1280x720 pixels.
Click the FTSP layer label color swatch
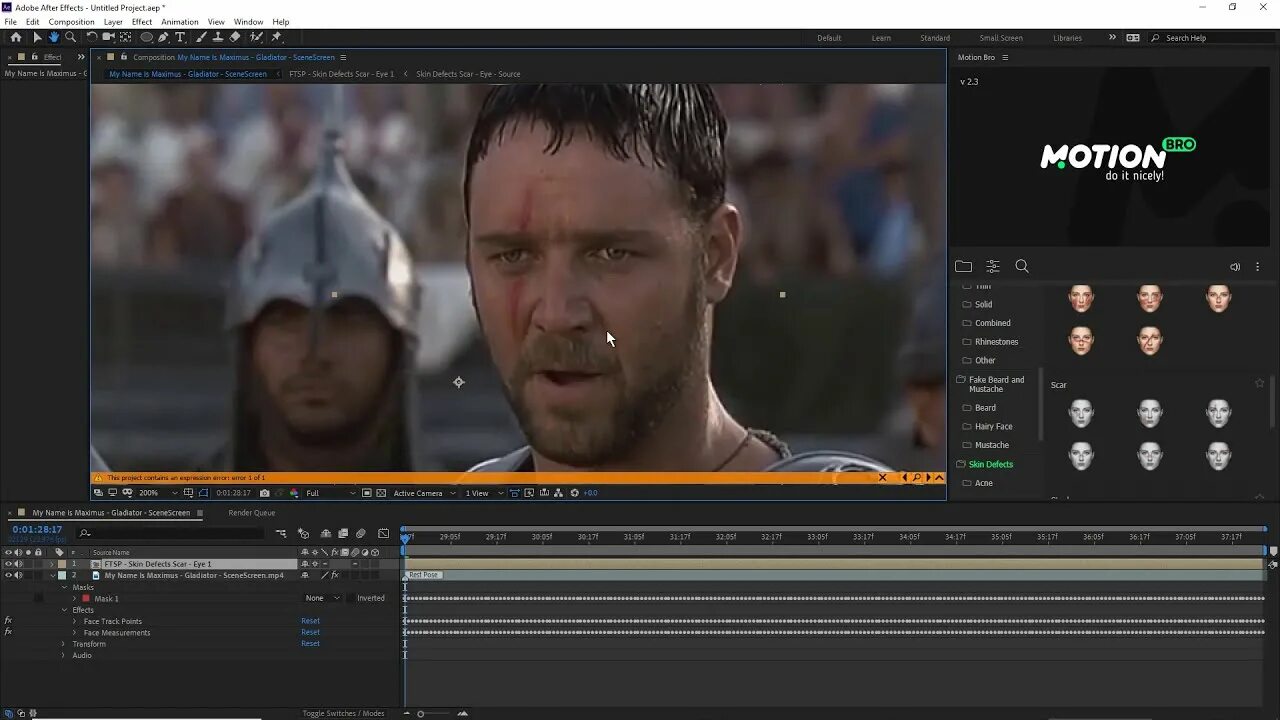tap(61, 564)
